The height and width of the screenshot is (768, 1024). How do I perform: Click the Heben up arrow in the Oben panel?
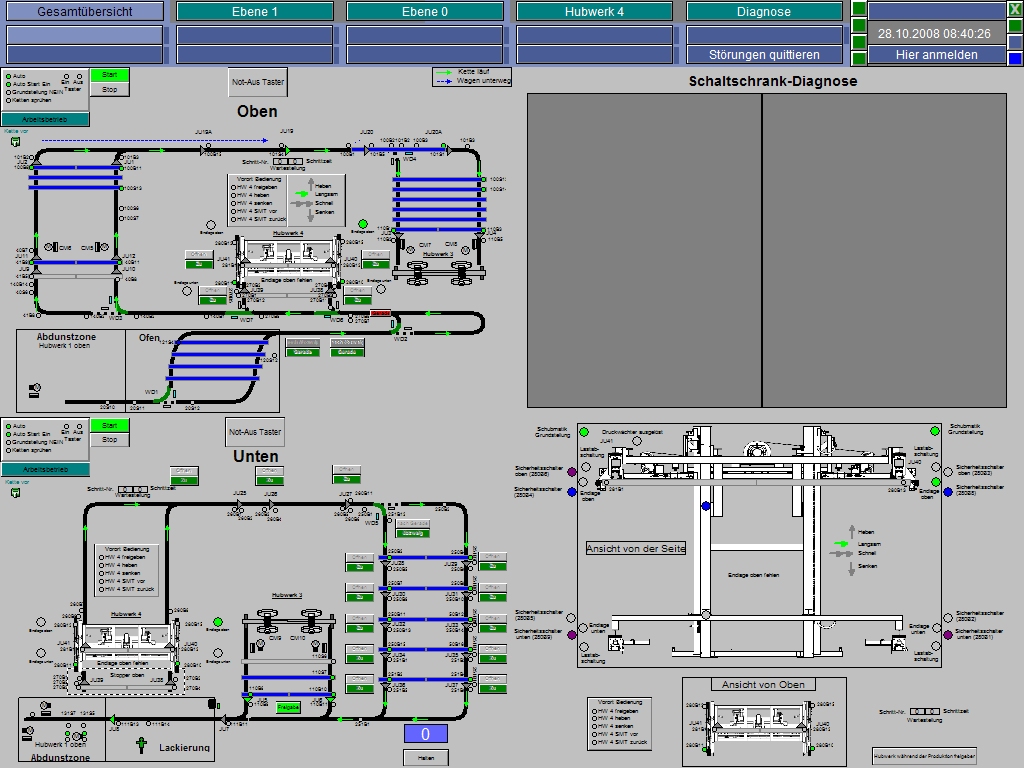[311, 185]
